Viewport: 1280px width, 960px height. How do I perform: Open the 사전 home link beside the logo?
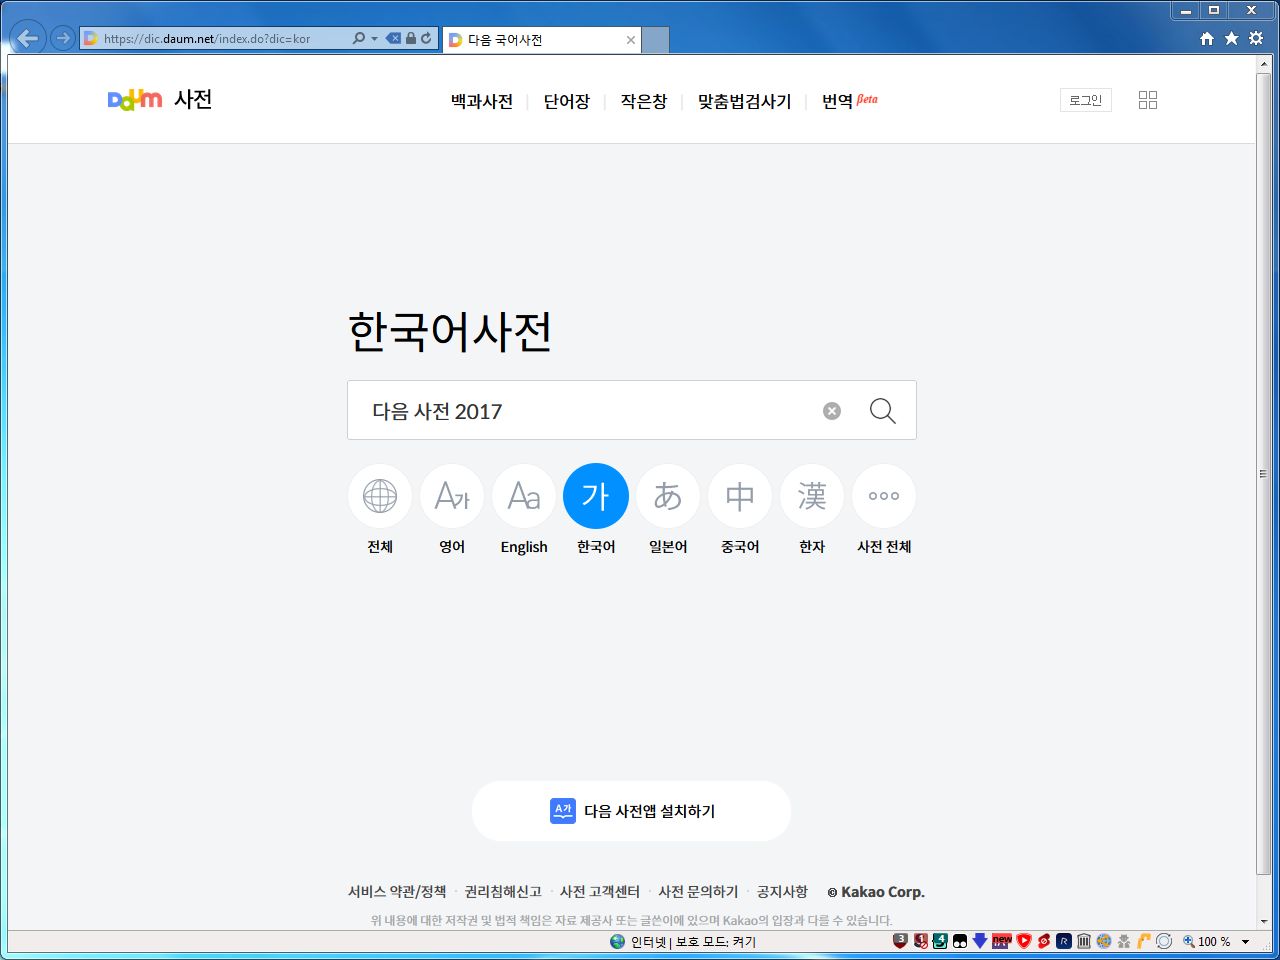[193, 99]
